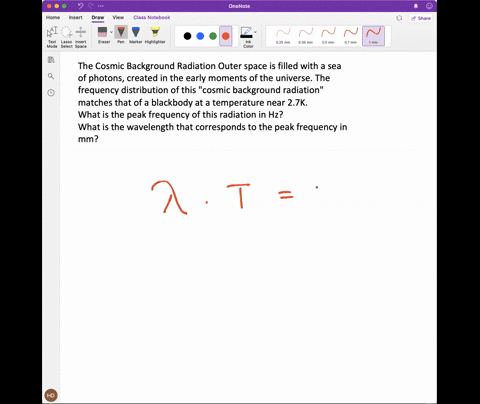The height and width of the screenshot is (404, 480).
Task: Set pen thickness to 0.25 mm
Action: (x=283, y=36)
